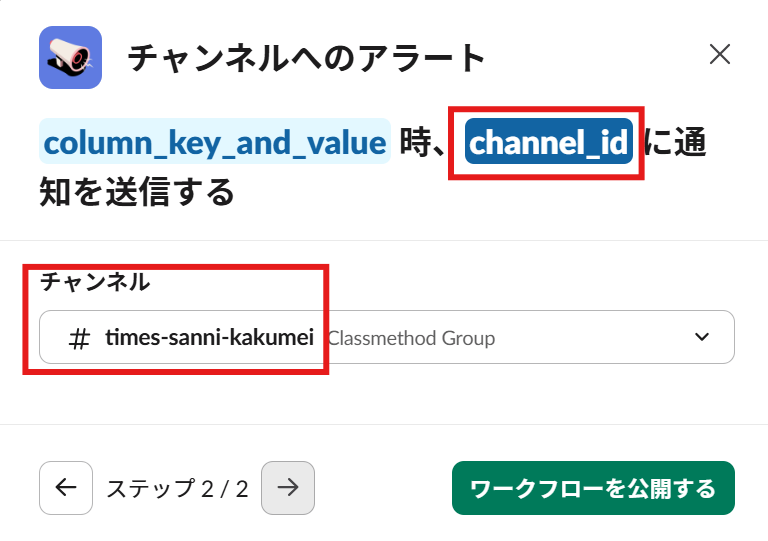Close the チャンネルへのアラート dialog
The width and height of the screenshot is (768, 541).
pyautogui.click(x=720, y=55)
